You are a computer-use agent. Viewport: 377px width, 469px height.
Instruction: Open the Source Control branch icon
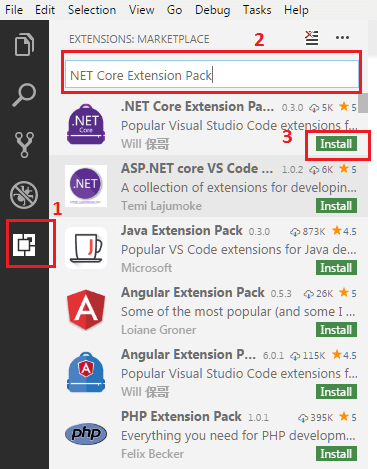coord(24,145)
